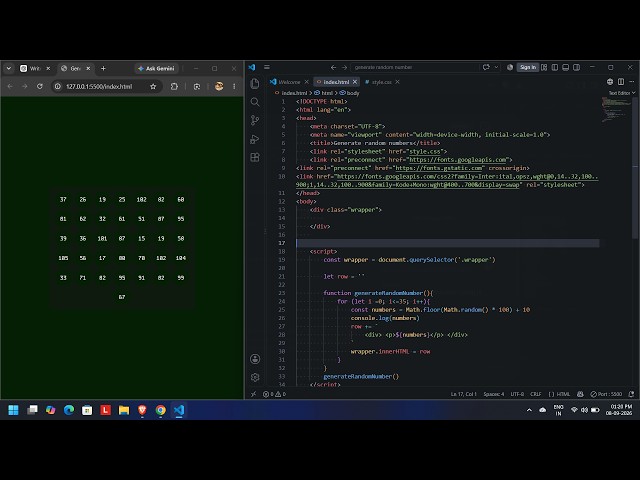Stop Live Server via Port : 5500
Screen dimensions: 640x480
pyautogui.click(x=606, y=394)
